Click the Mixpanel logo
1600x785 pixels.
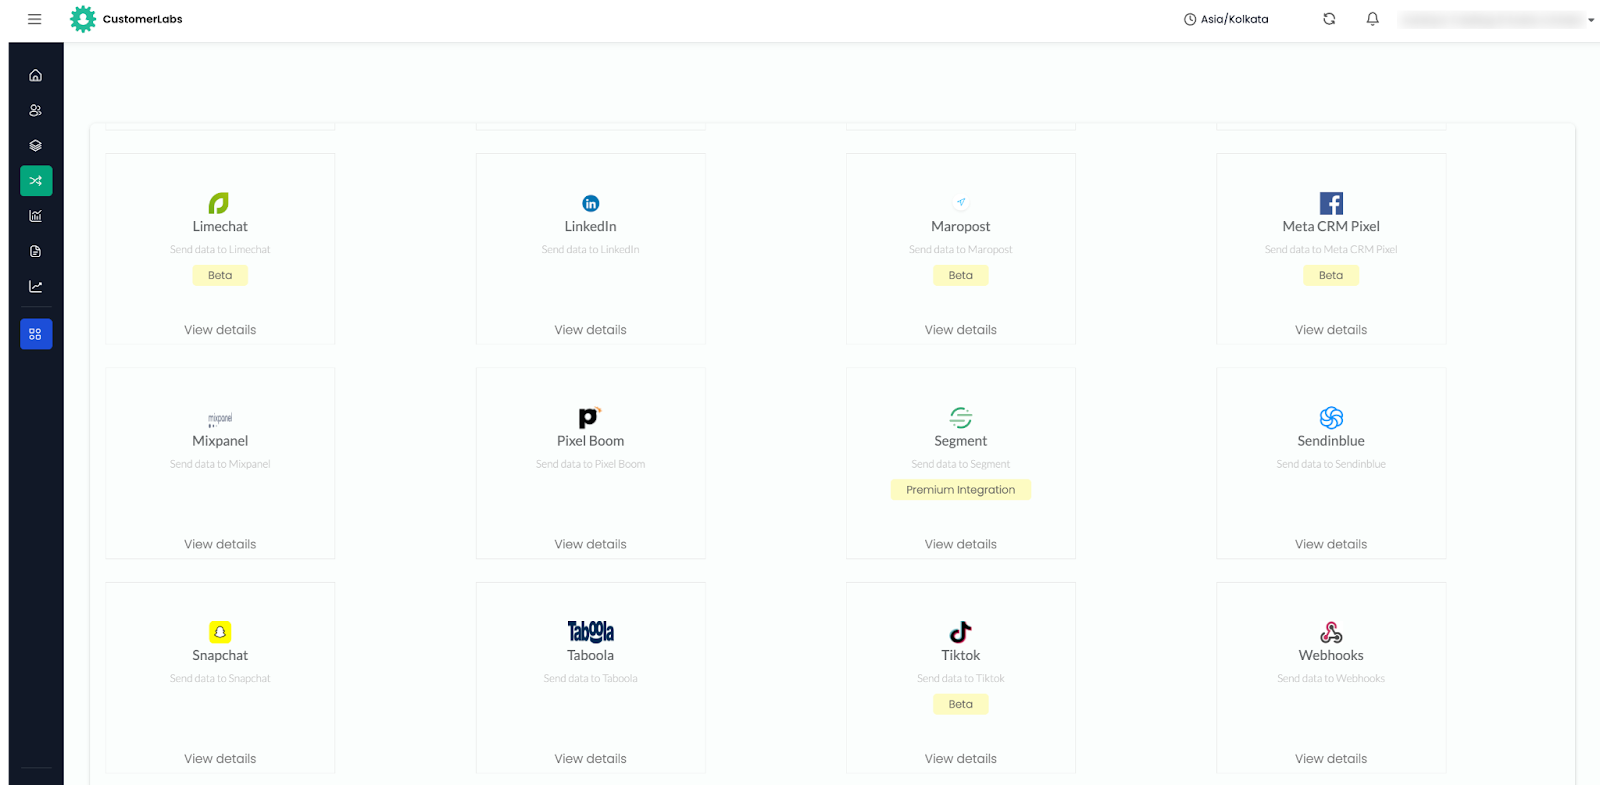pos(220,418)
